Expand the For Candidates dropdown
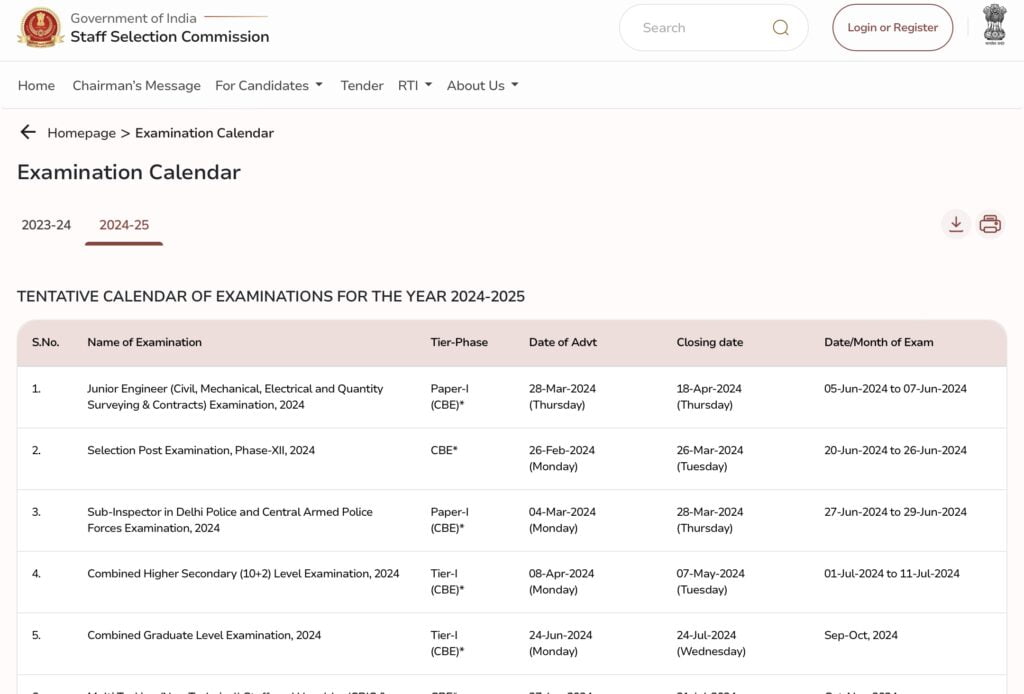1024x694 pixels. tap(269, 86)
